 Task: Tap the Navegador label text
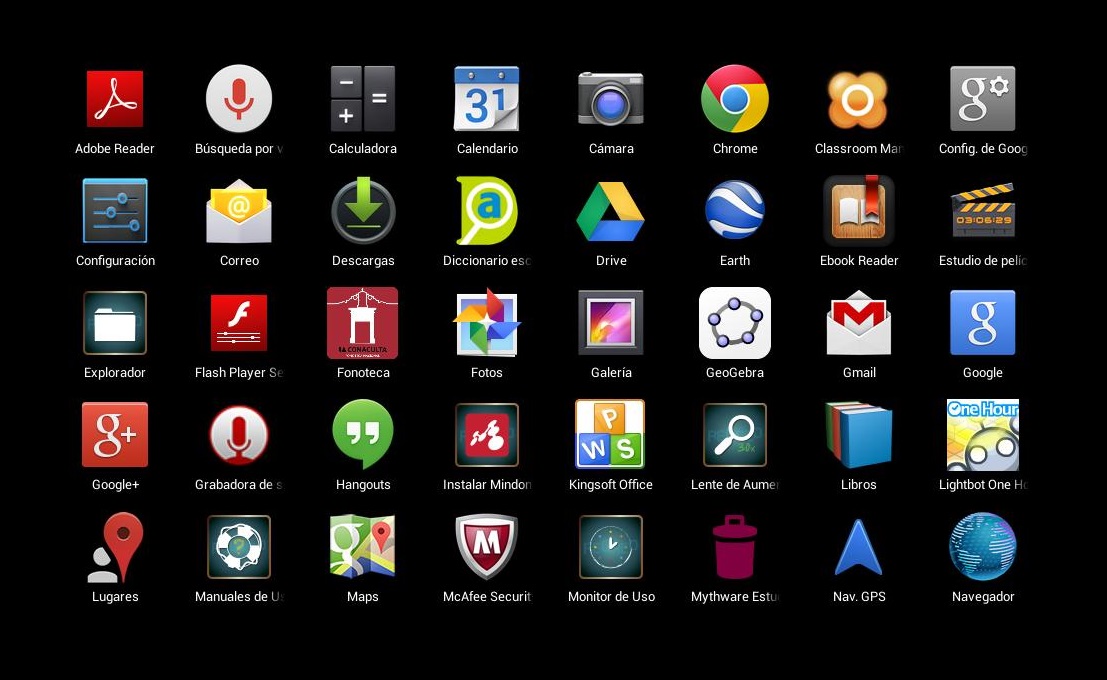tap(983, 597)
